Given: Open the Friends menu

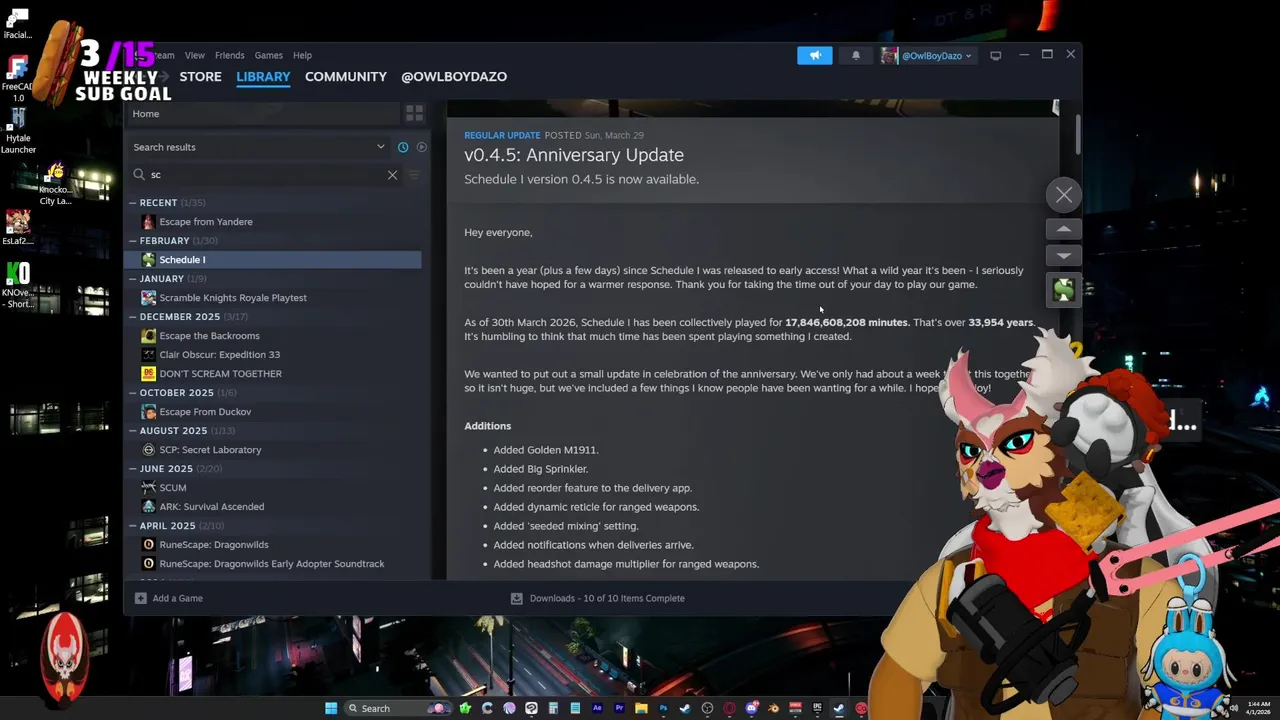Looking at the screenshot, I should tap(229, 56).
